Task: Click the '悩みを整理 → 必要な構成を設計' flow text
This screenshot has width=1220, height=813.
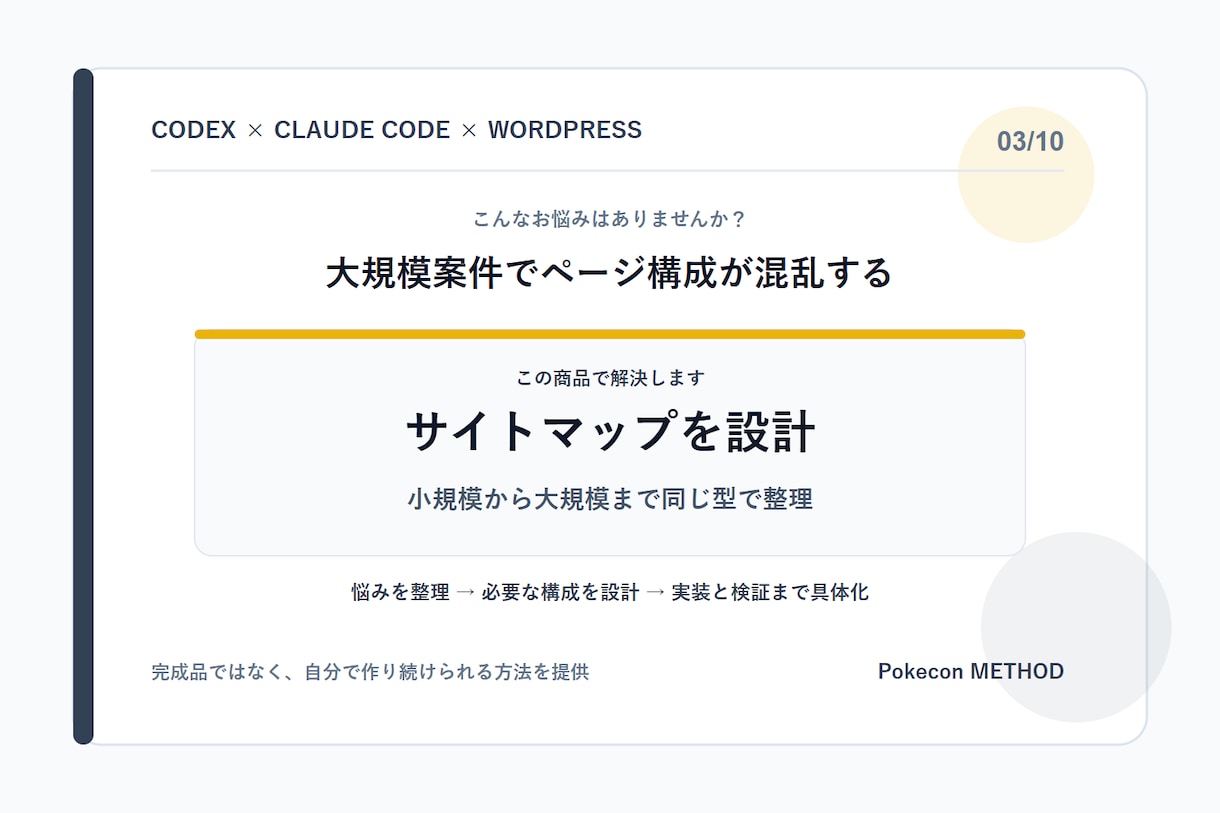Action: click(495, 592)
